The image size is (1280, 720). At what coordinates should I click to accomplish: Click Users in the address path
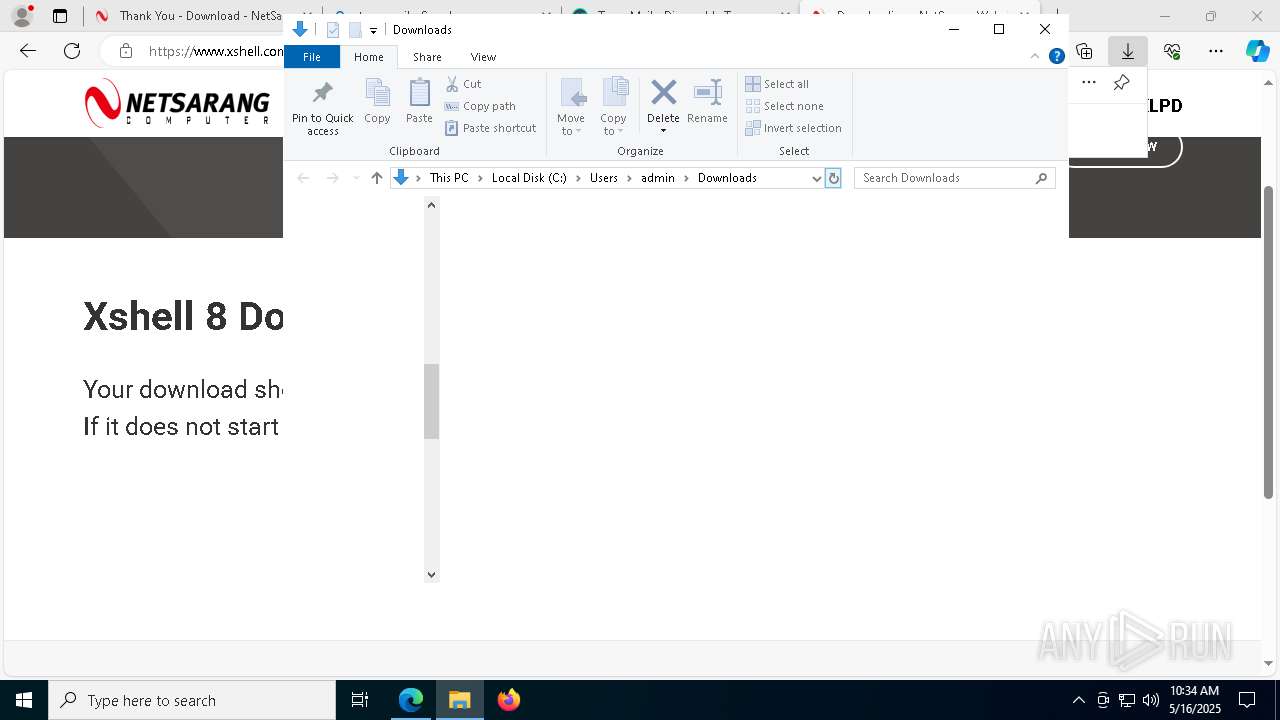click(604, 178)
